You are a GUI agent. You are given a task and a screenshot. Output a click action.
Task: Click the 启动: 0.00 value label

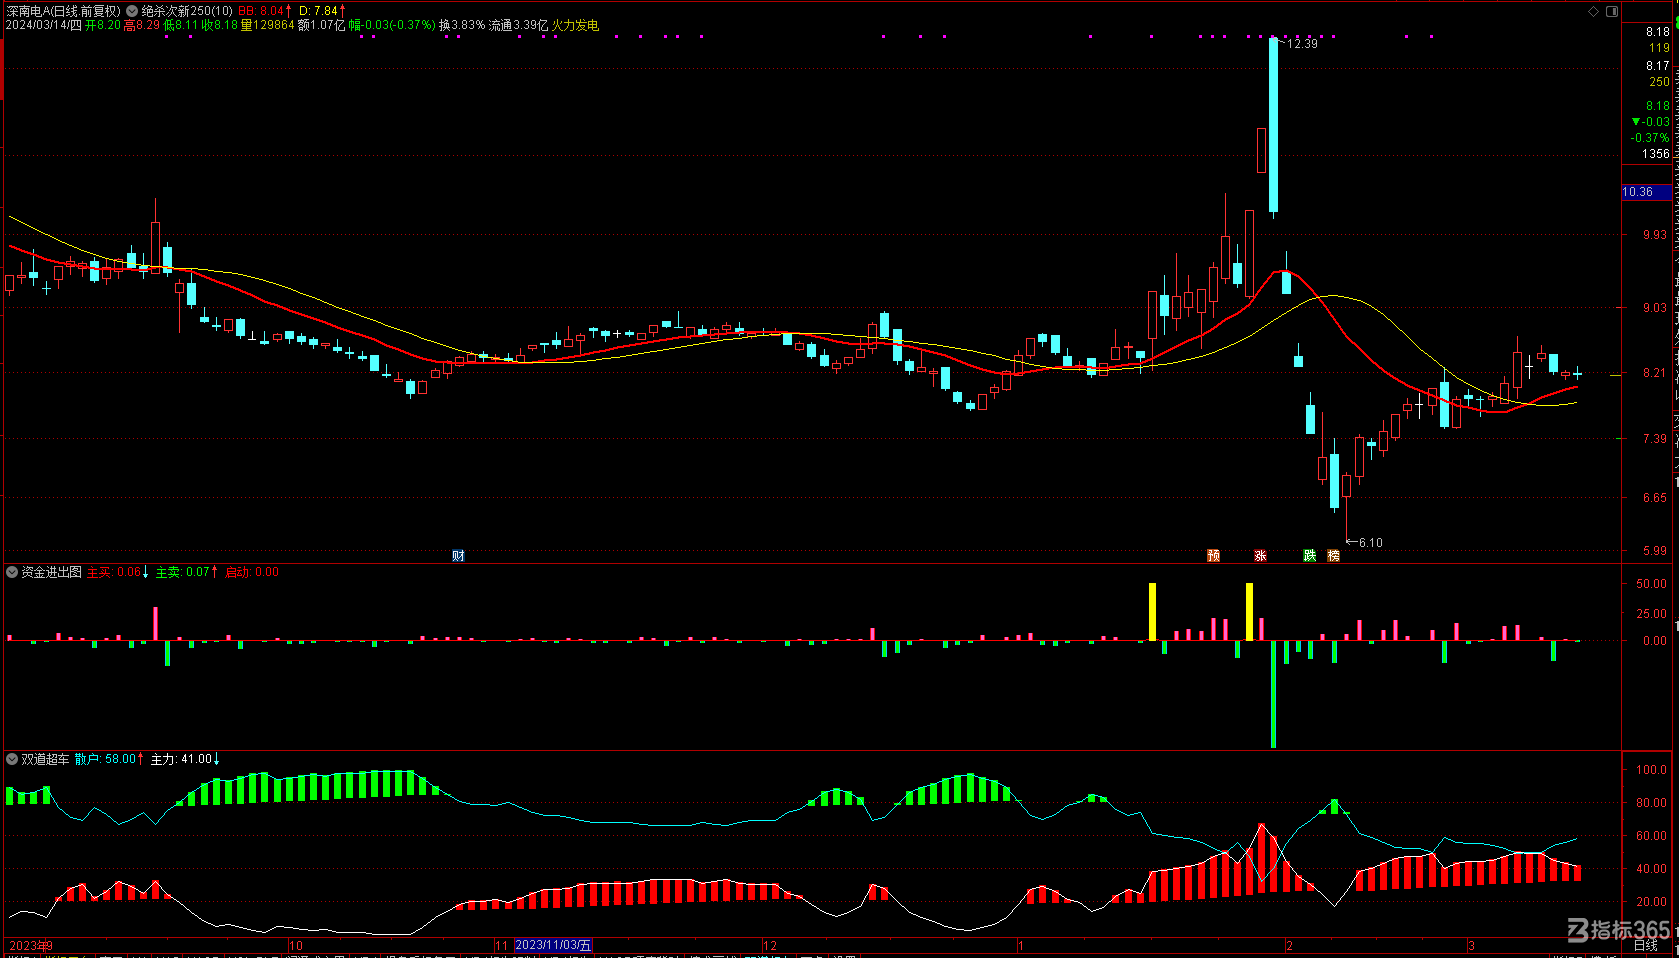tap(251, 572)
